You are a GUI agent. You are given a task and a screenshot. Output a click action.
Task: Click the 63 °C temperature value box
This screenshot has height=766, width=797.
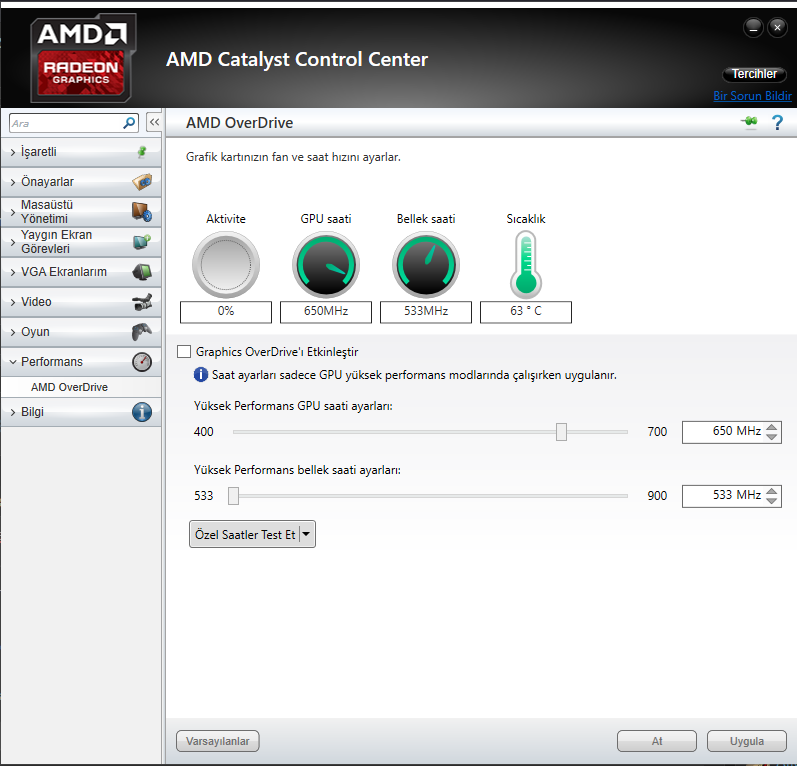[x=526, y=311]
